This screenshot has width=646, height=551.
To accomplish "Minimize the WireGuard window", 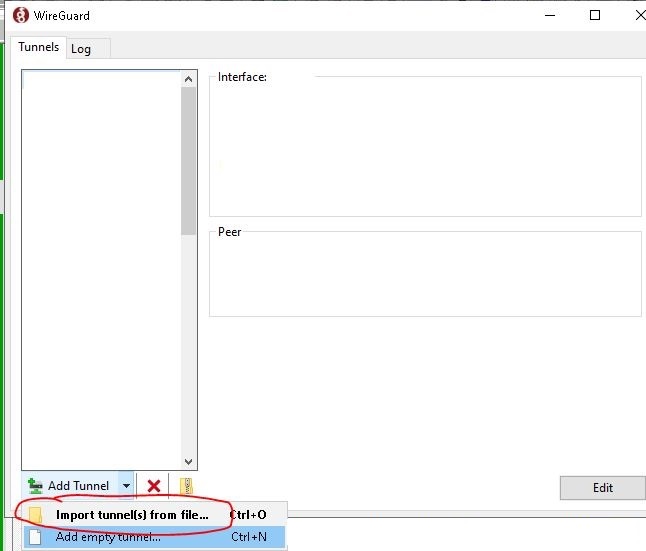I will [x=549, y=15].
